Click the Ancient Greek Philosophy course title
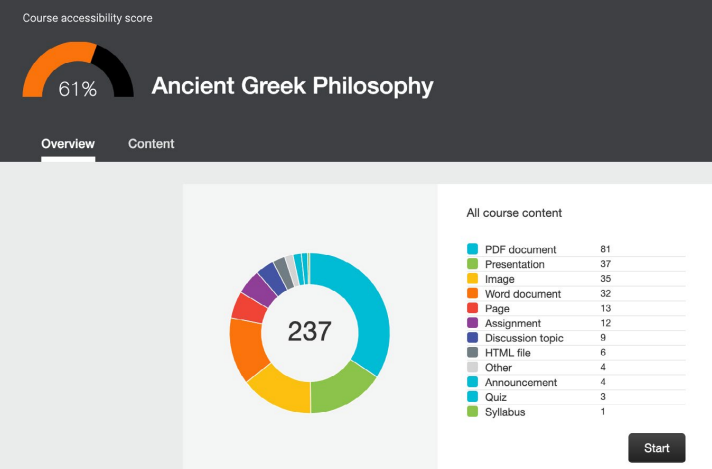The width and height of the screenshot is (712, 469). [292, 86]
